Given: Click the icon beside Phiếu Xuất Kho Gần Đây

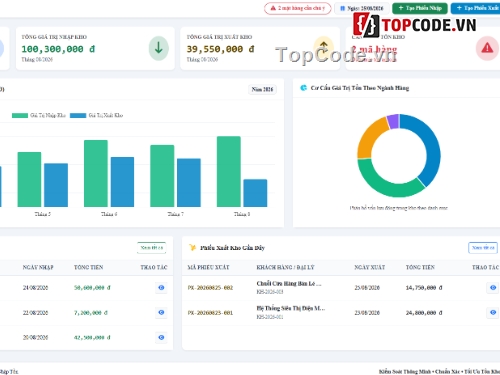Looking at the screenshot, I should [x=192, y=248].
